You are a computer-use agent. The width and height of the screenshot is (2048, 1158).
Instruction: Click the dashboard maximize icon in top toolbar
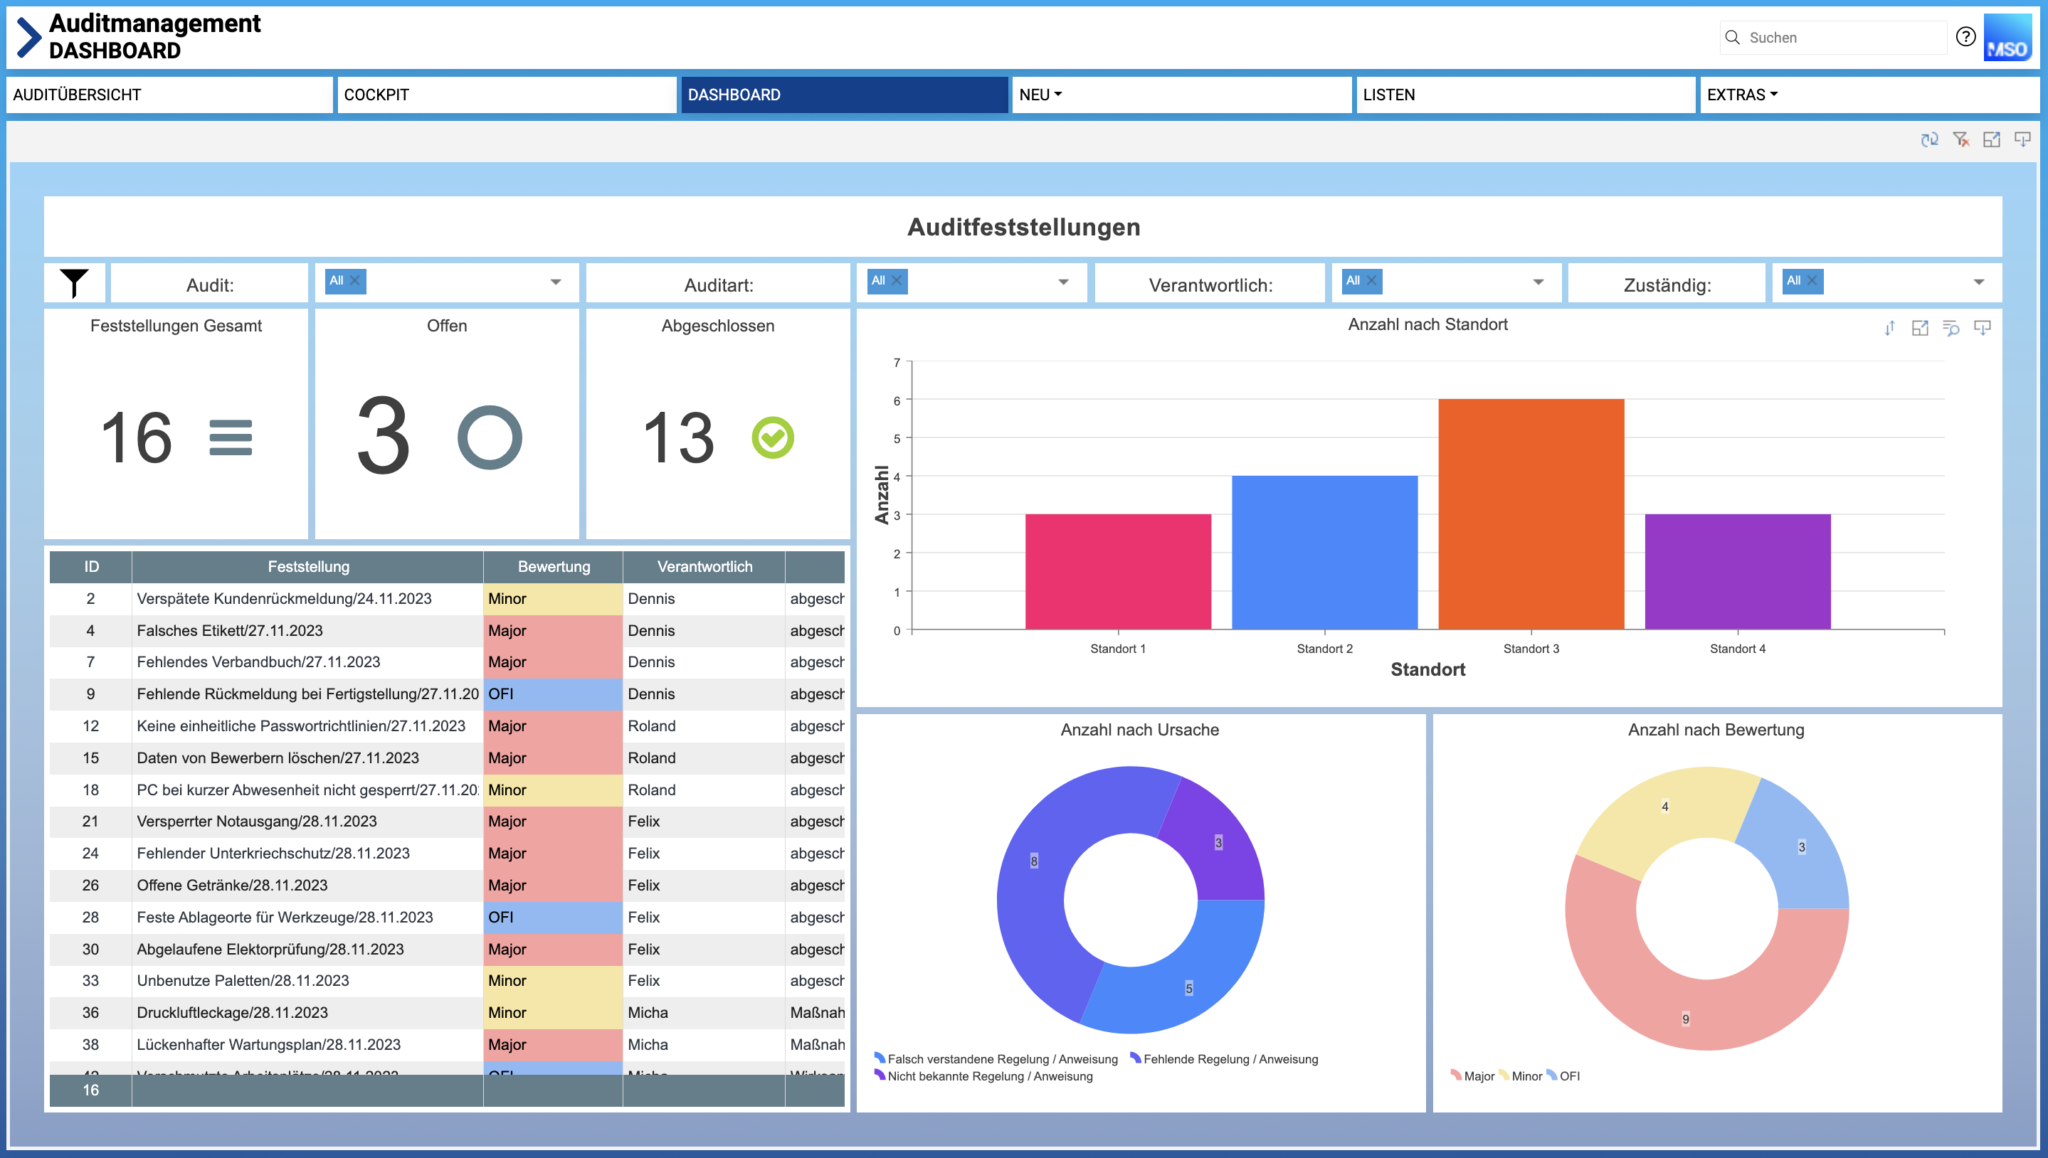point(1991,140)
